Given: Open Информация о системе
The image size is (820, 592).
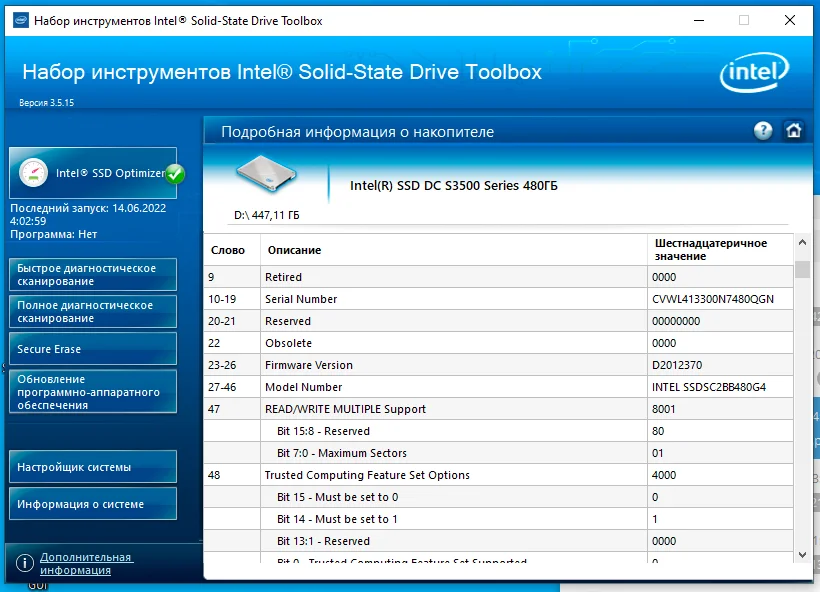Looking at the screenshot, I should [x=92, y=503].
